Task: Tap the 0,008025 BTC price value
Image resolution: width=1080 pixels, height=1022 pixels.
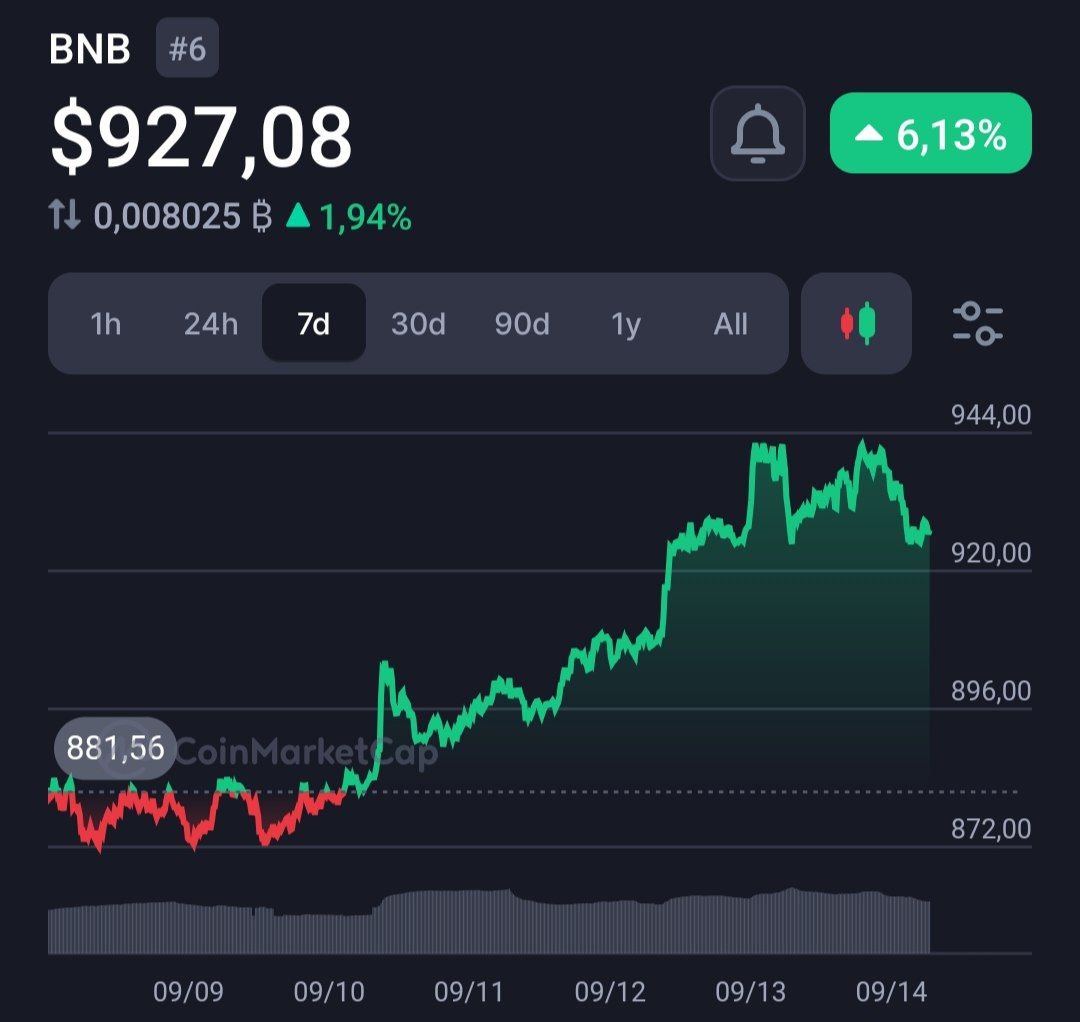Action: 167,216
